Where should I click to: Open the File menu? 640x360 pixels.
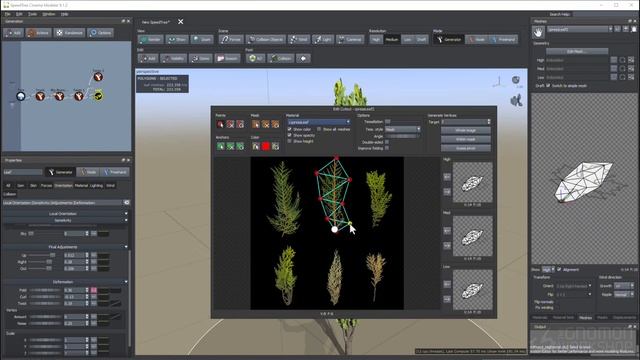coord(8,14)
